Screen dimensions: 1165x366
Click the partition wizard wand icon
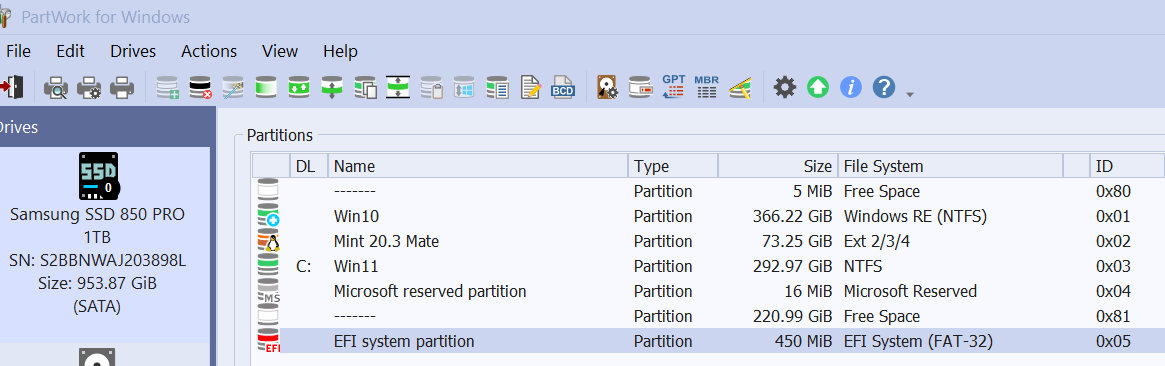click(x=233, y=88)
